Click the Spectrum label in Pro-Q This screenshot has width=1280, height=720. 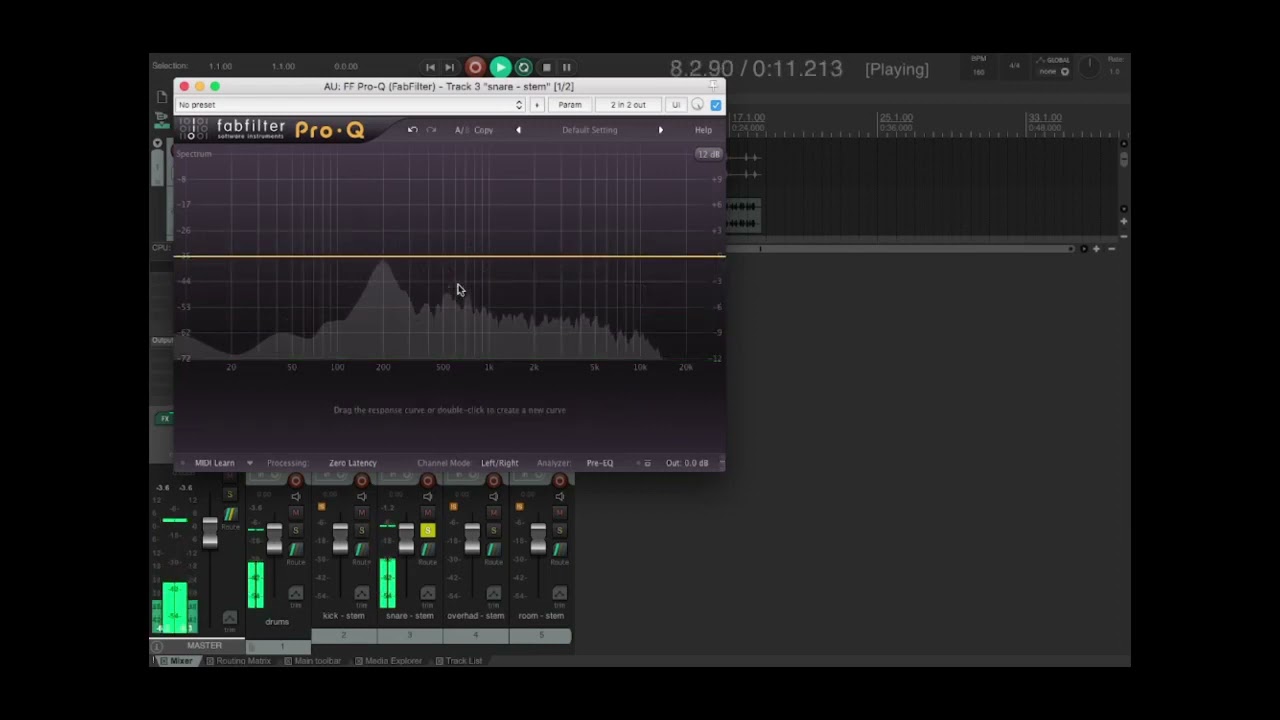point(194,154)
